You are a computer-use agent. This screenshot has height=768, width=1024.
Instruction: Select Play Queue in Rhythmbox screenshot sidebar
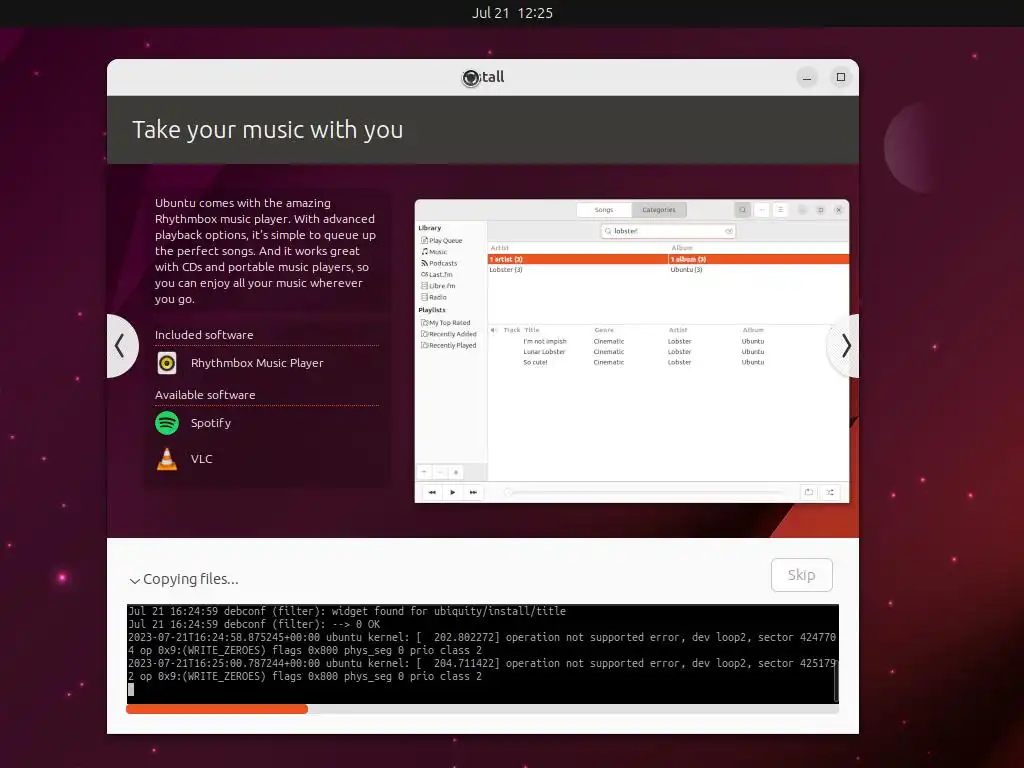click(x=442, y=240)
